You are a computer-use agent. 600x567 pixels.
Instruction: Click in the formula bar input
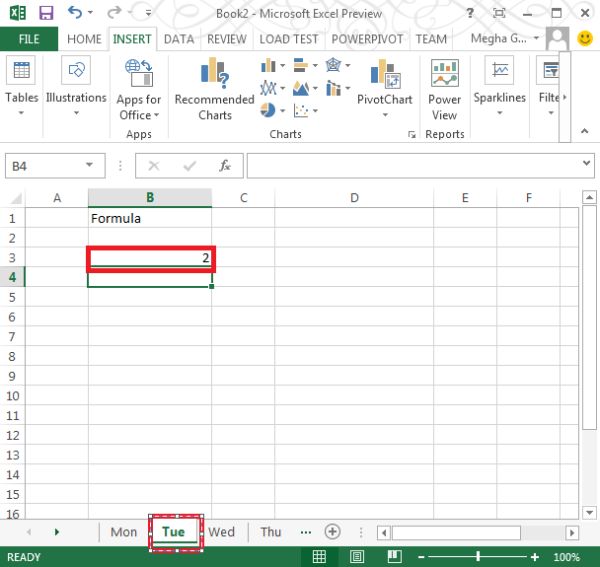(x=415, y=166)
